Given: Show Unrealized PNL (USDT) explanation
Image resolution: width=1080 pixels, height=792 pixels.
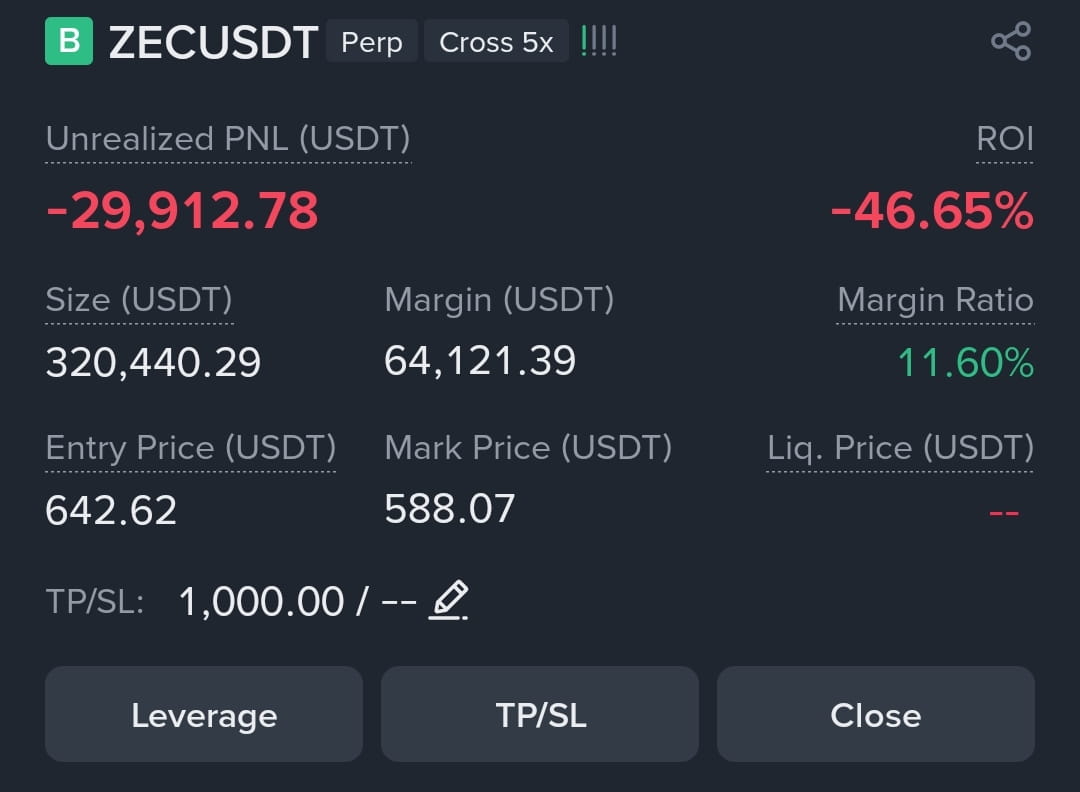Looking at the screenshot, I should point(228,140).
